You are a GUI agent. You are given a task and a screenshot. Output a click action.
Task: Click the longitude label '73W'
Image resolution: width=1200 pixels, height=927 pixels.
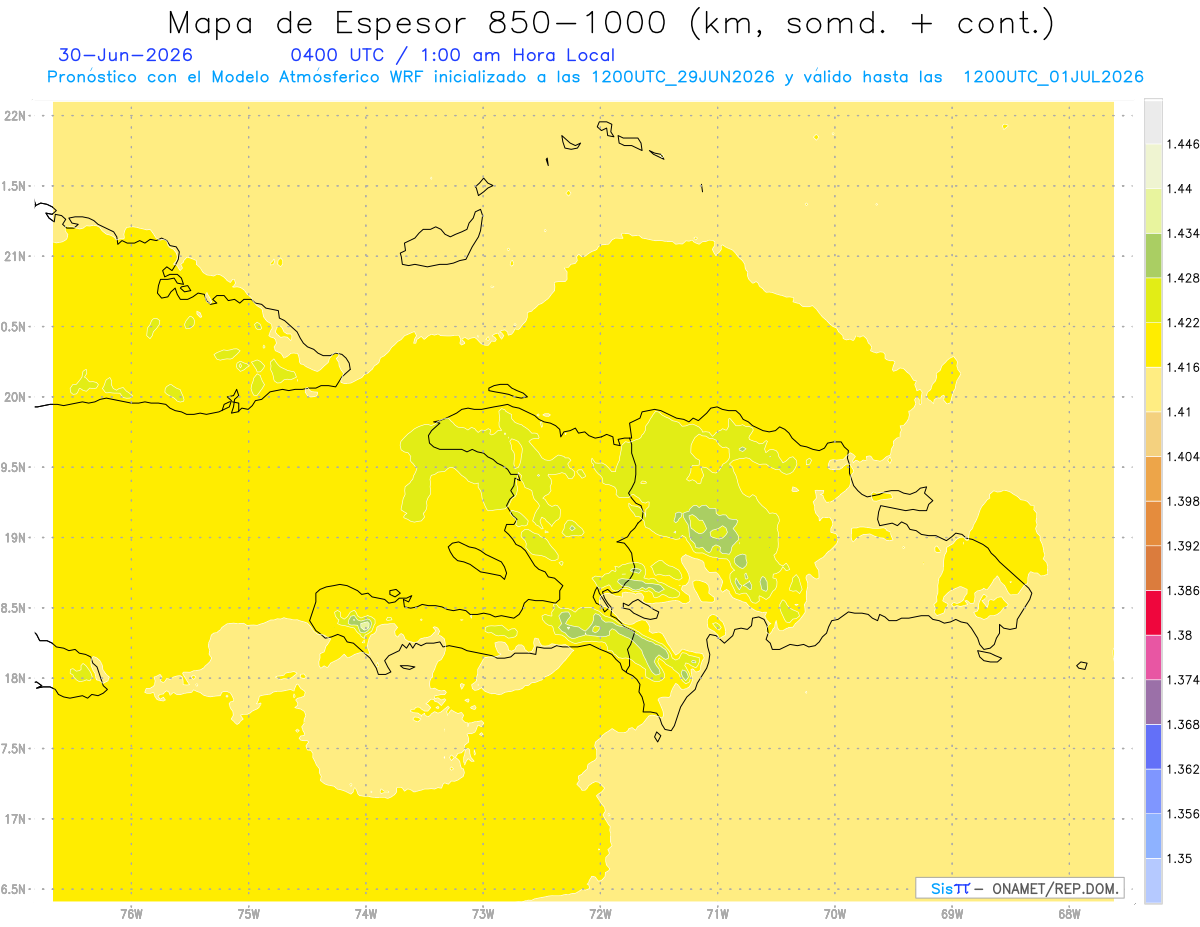483,913
